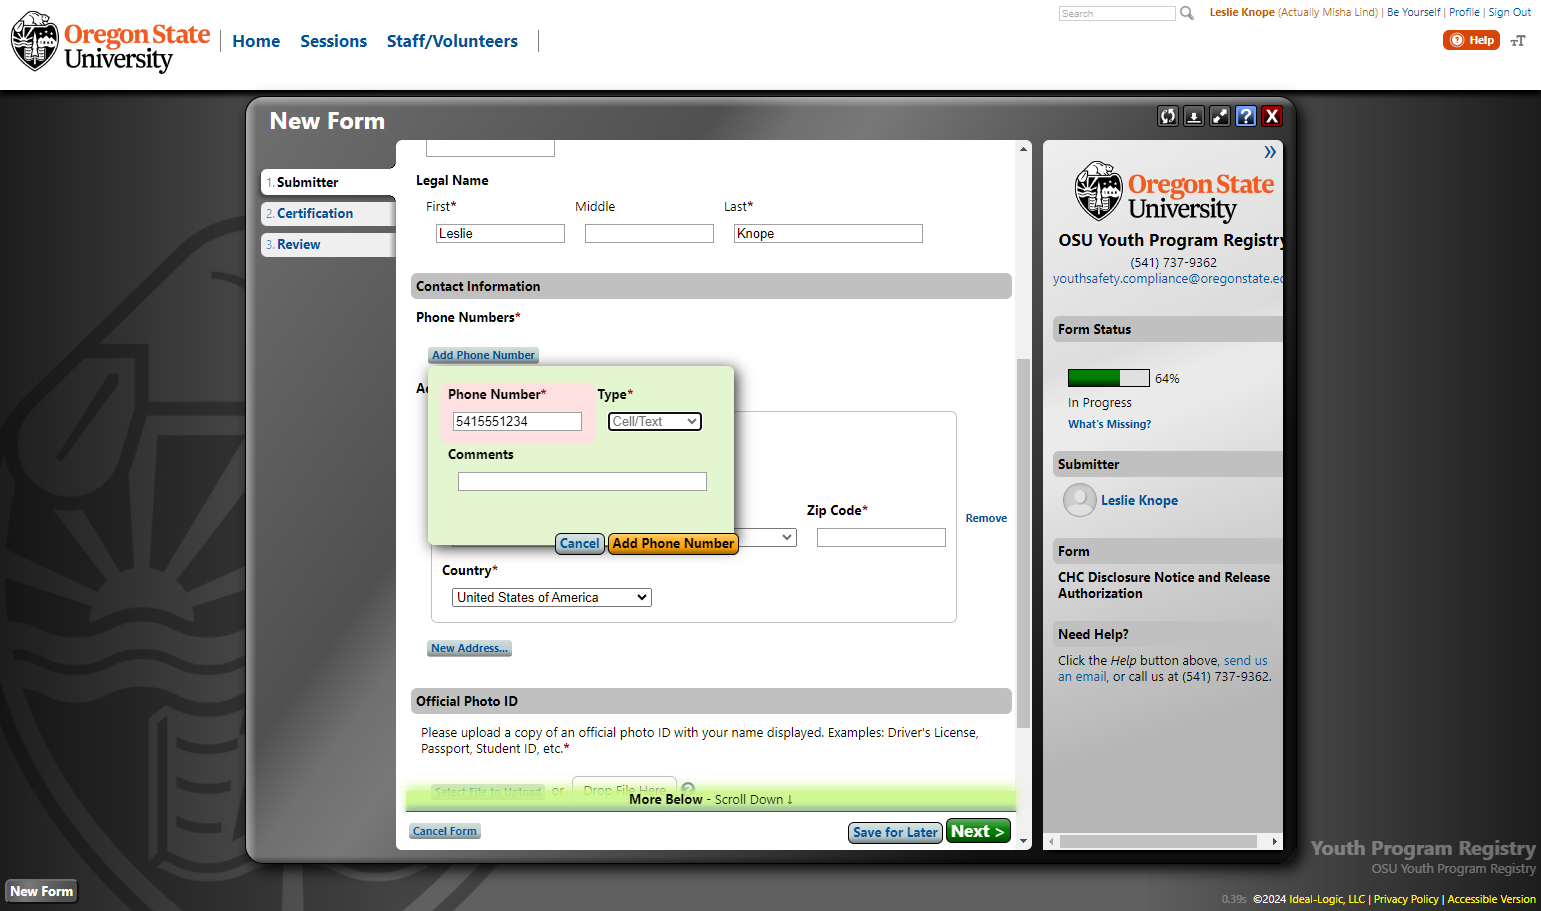Click the text size adjustment icon

click(x=1518, y=41)
